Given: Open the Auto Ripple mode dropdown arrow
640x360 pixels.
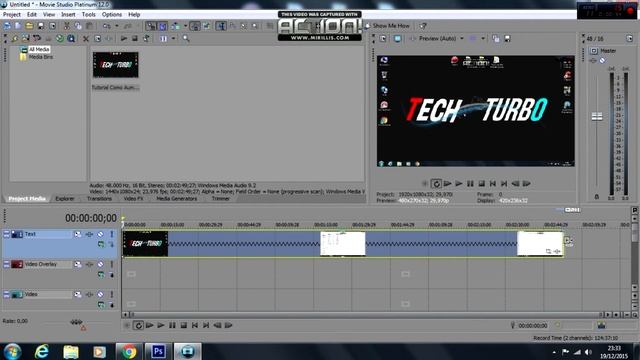Looking at the screenshot, I should tap(185, 26).
